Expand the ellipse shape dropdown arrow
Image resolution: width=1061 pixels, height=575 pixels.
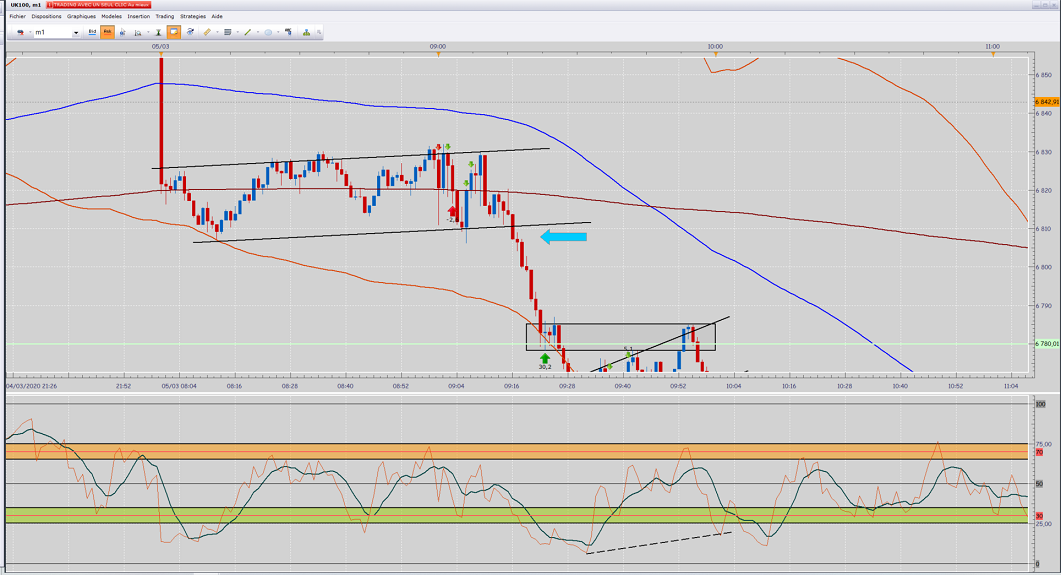tap(278, 32)
